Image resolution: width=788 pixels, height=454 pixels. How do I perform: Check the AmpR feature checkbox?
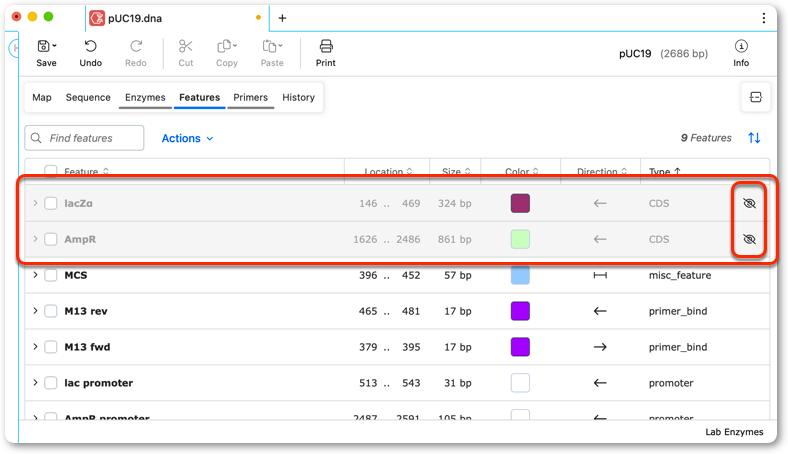pos(51,239)
